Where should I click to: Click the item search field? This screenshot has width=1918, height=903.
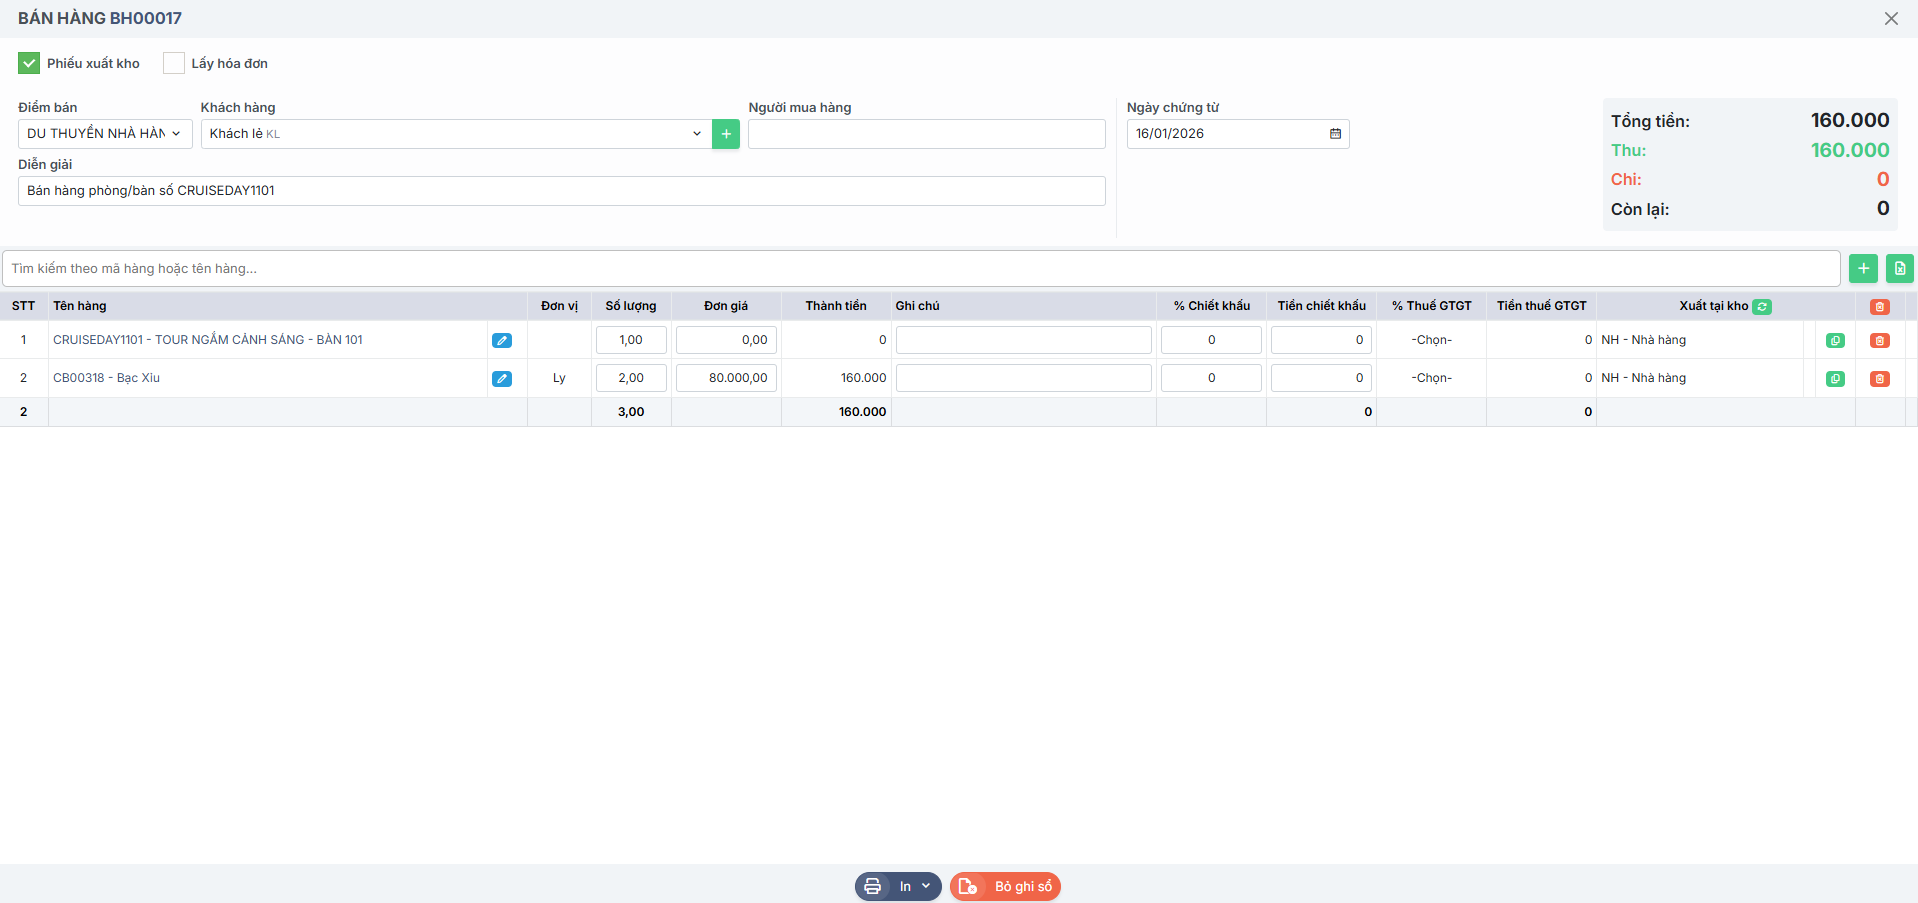point(920,268)
